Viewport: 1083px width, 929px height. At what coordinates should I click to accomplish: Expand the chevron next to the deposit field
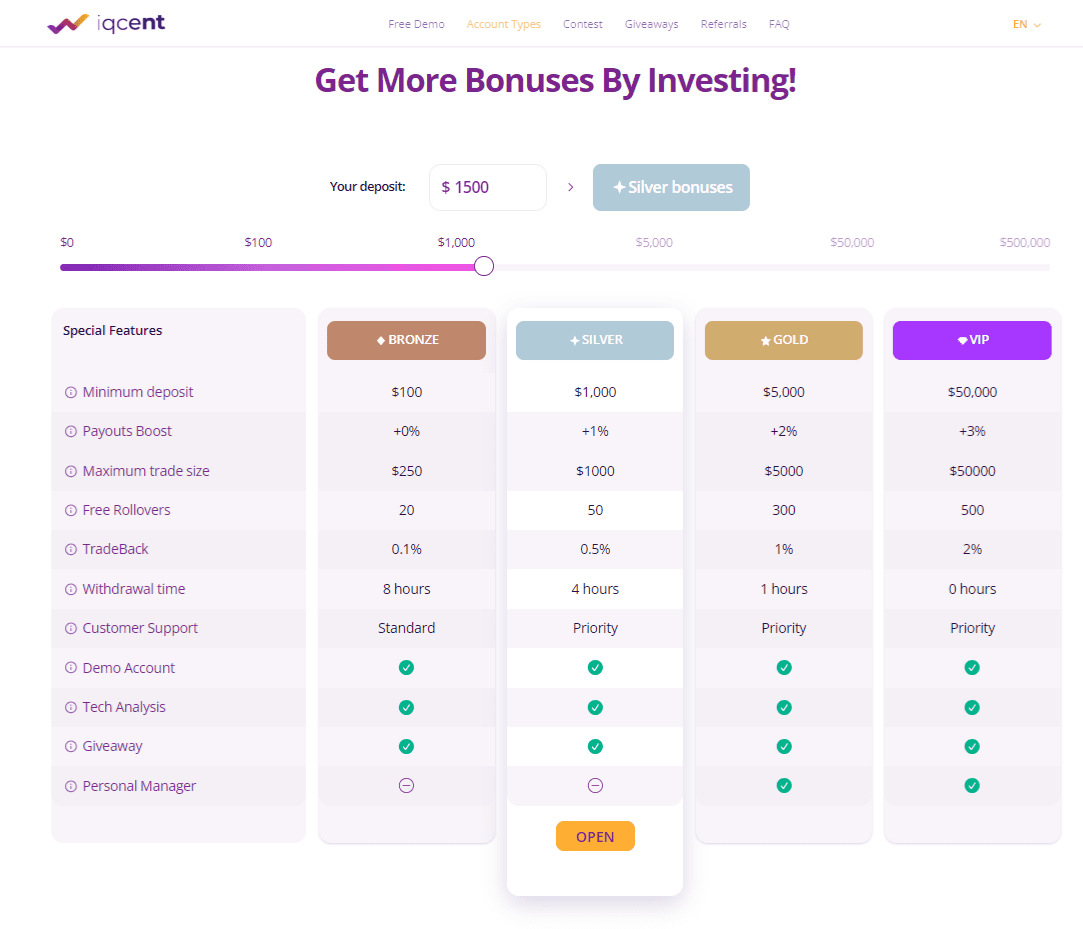coord(570,187)
